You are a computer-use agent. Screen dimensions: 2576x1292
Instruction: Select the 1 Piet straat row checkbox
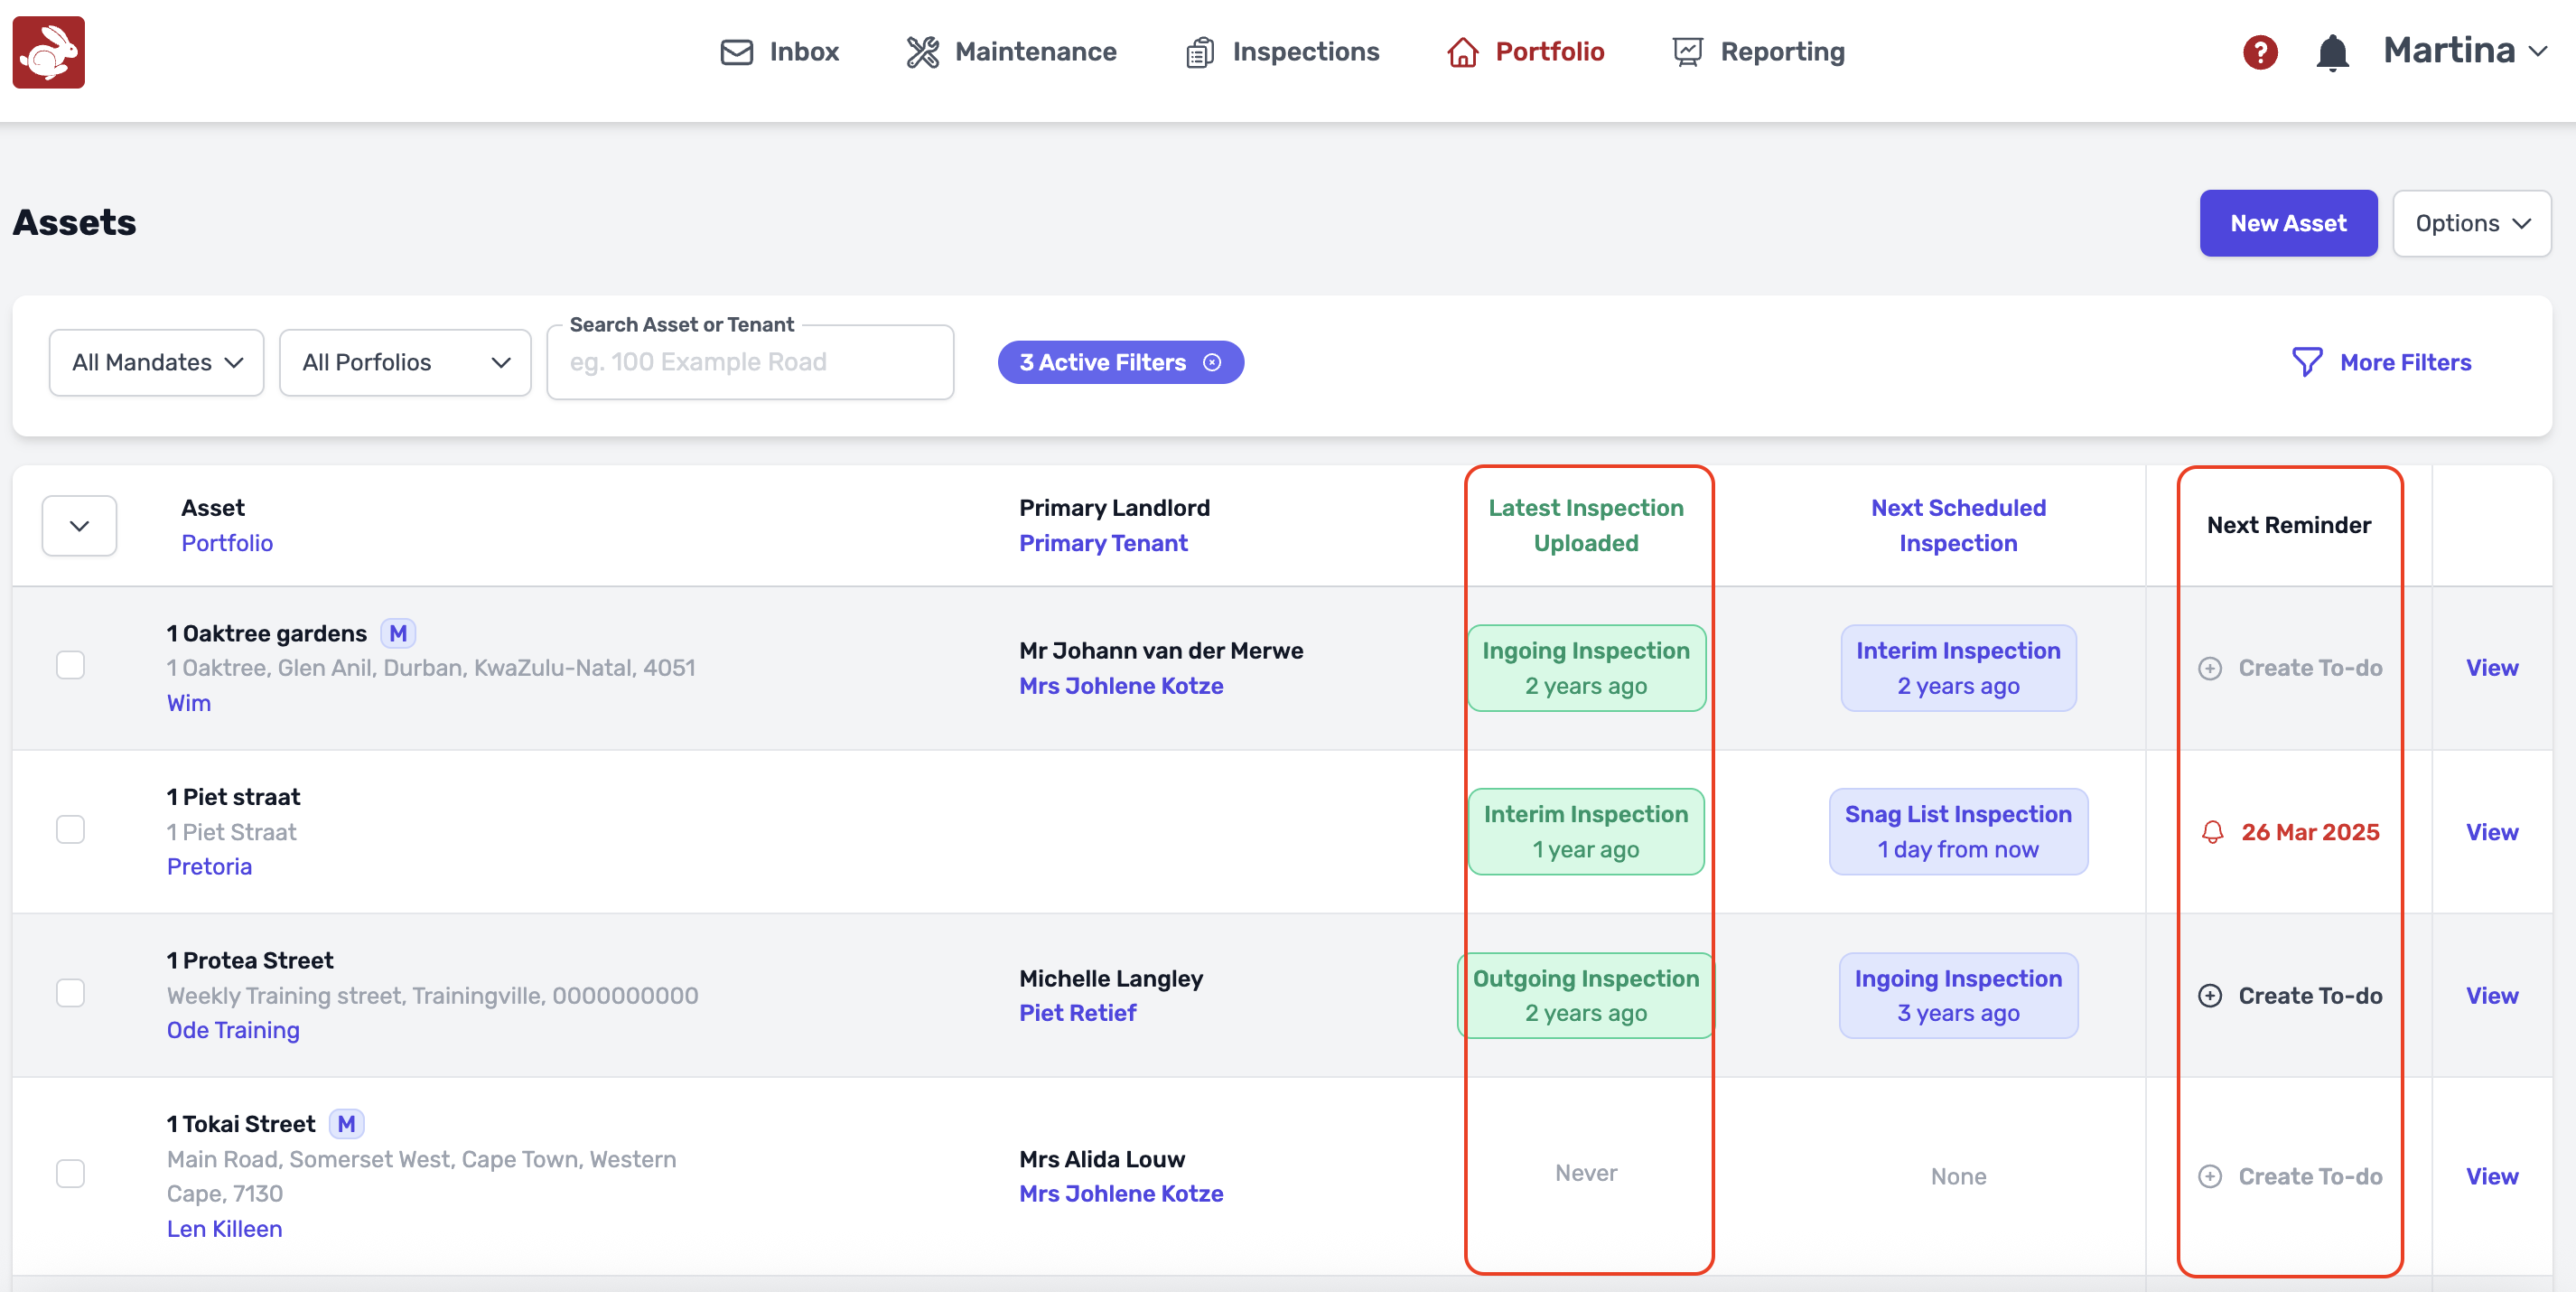click(70, 829)
